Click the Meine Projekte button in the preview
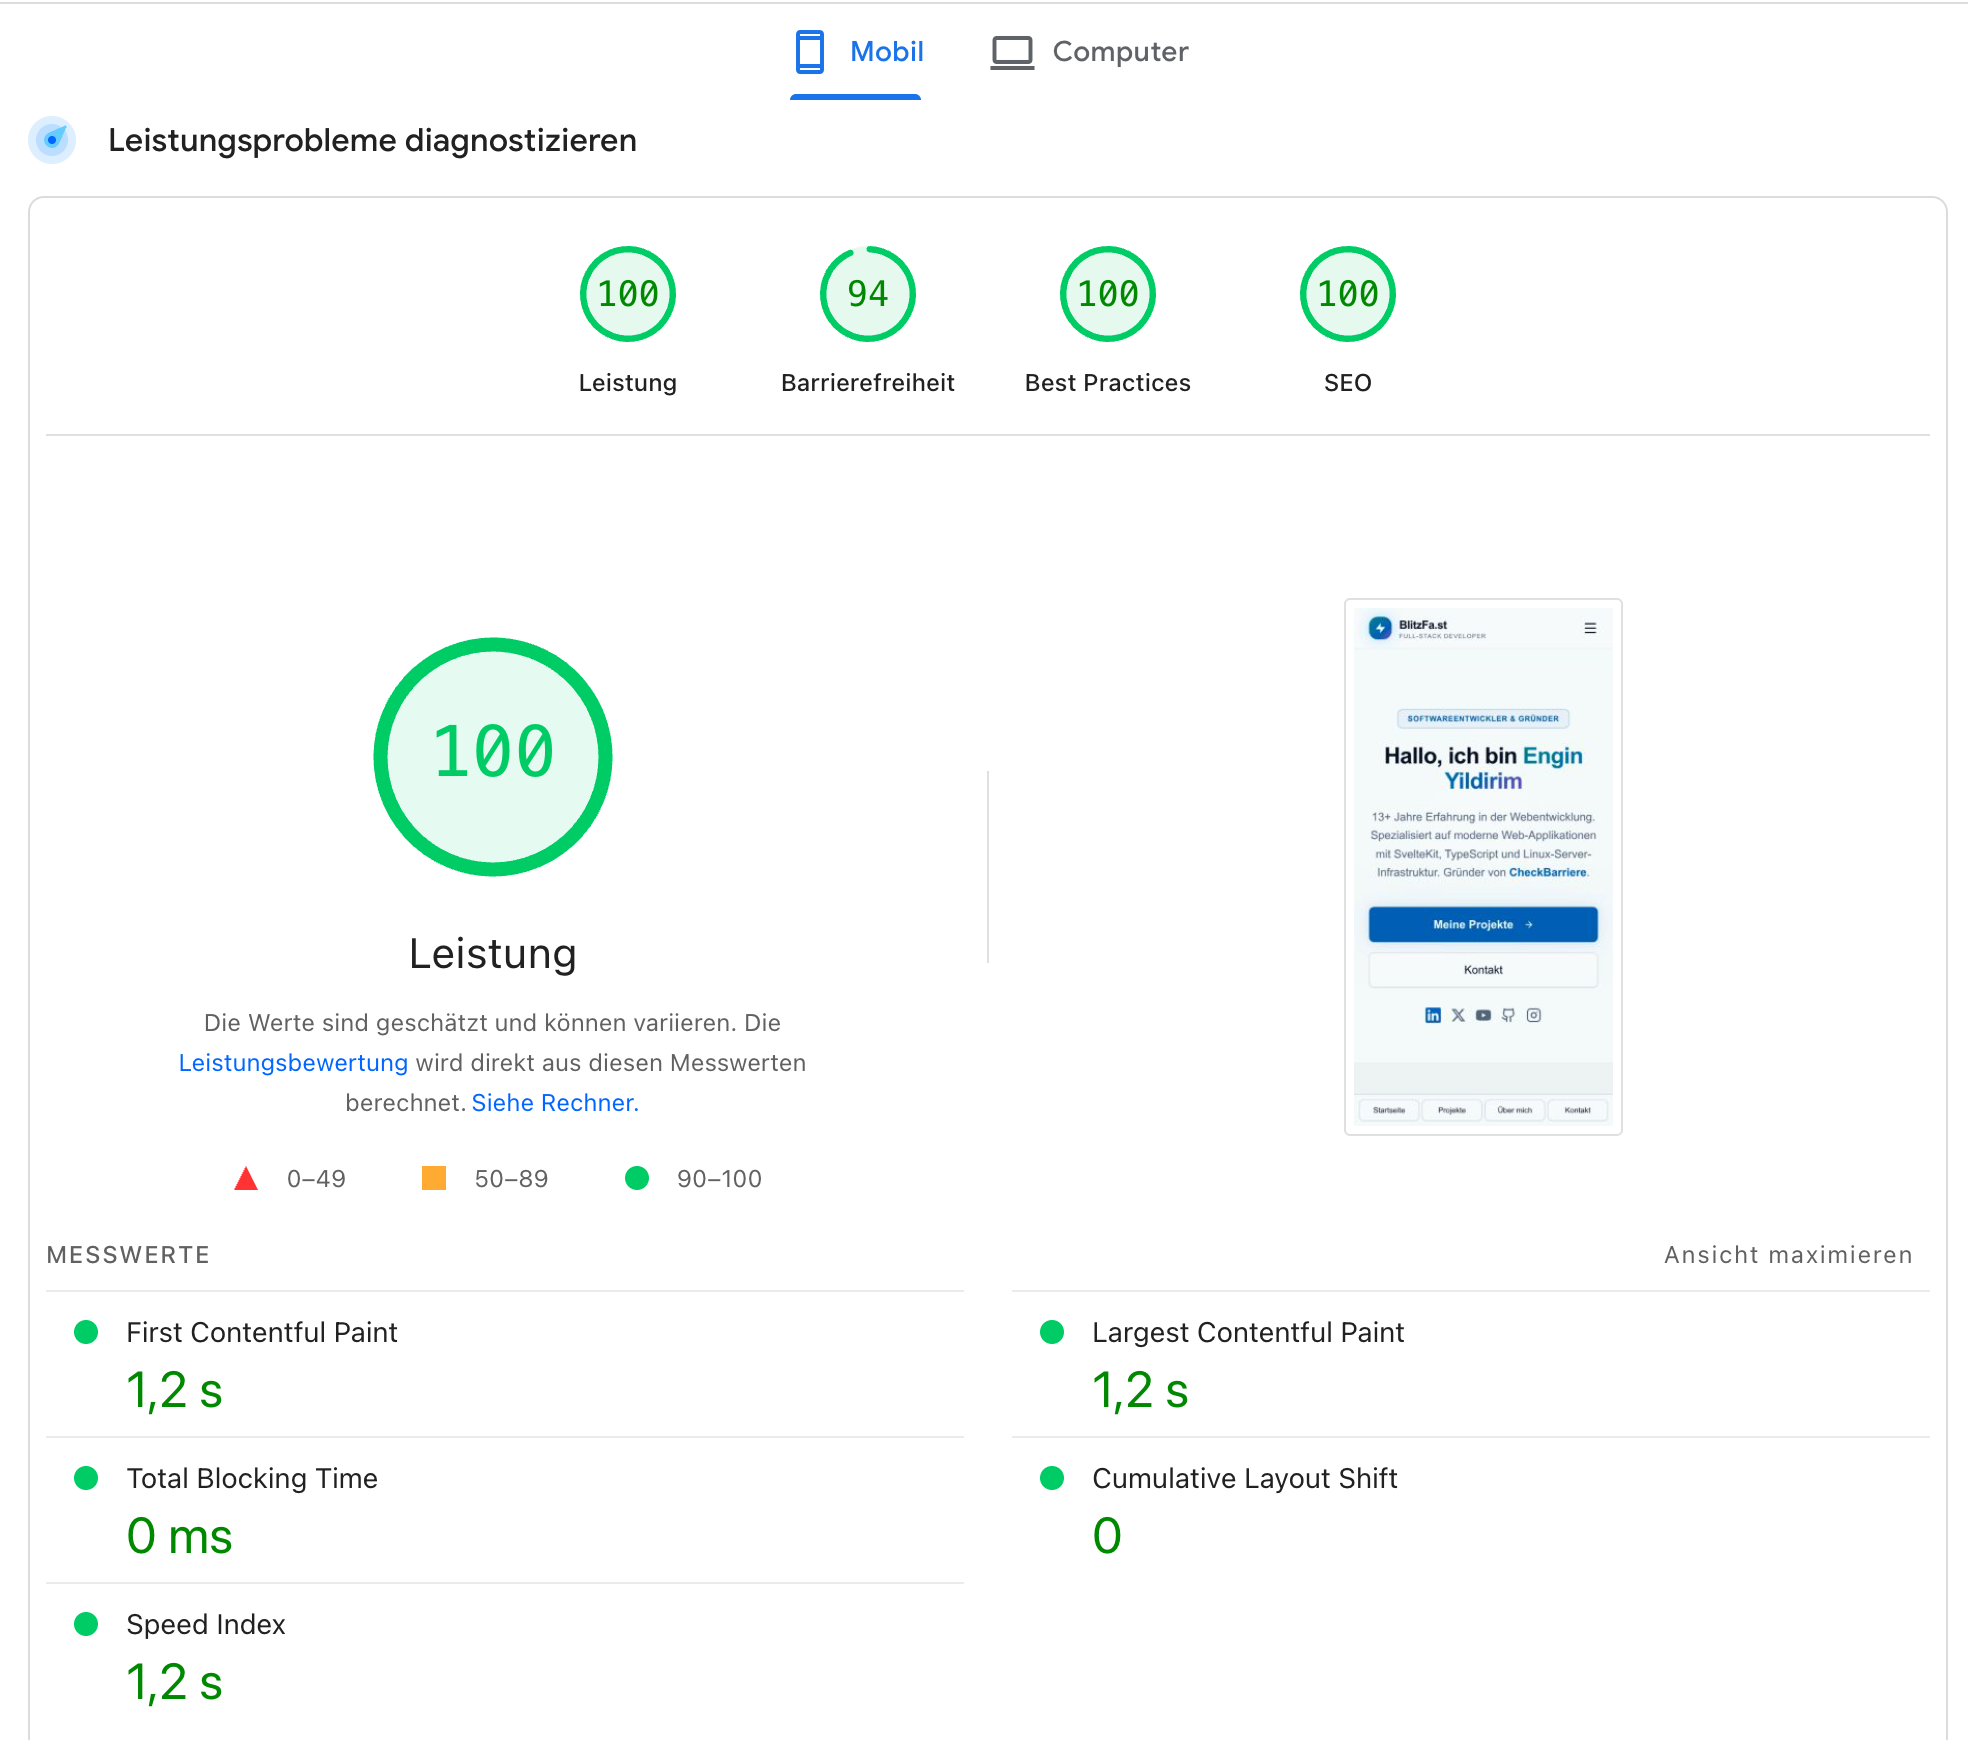 pyautogui.click(x=1483, y=924)
